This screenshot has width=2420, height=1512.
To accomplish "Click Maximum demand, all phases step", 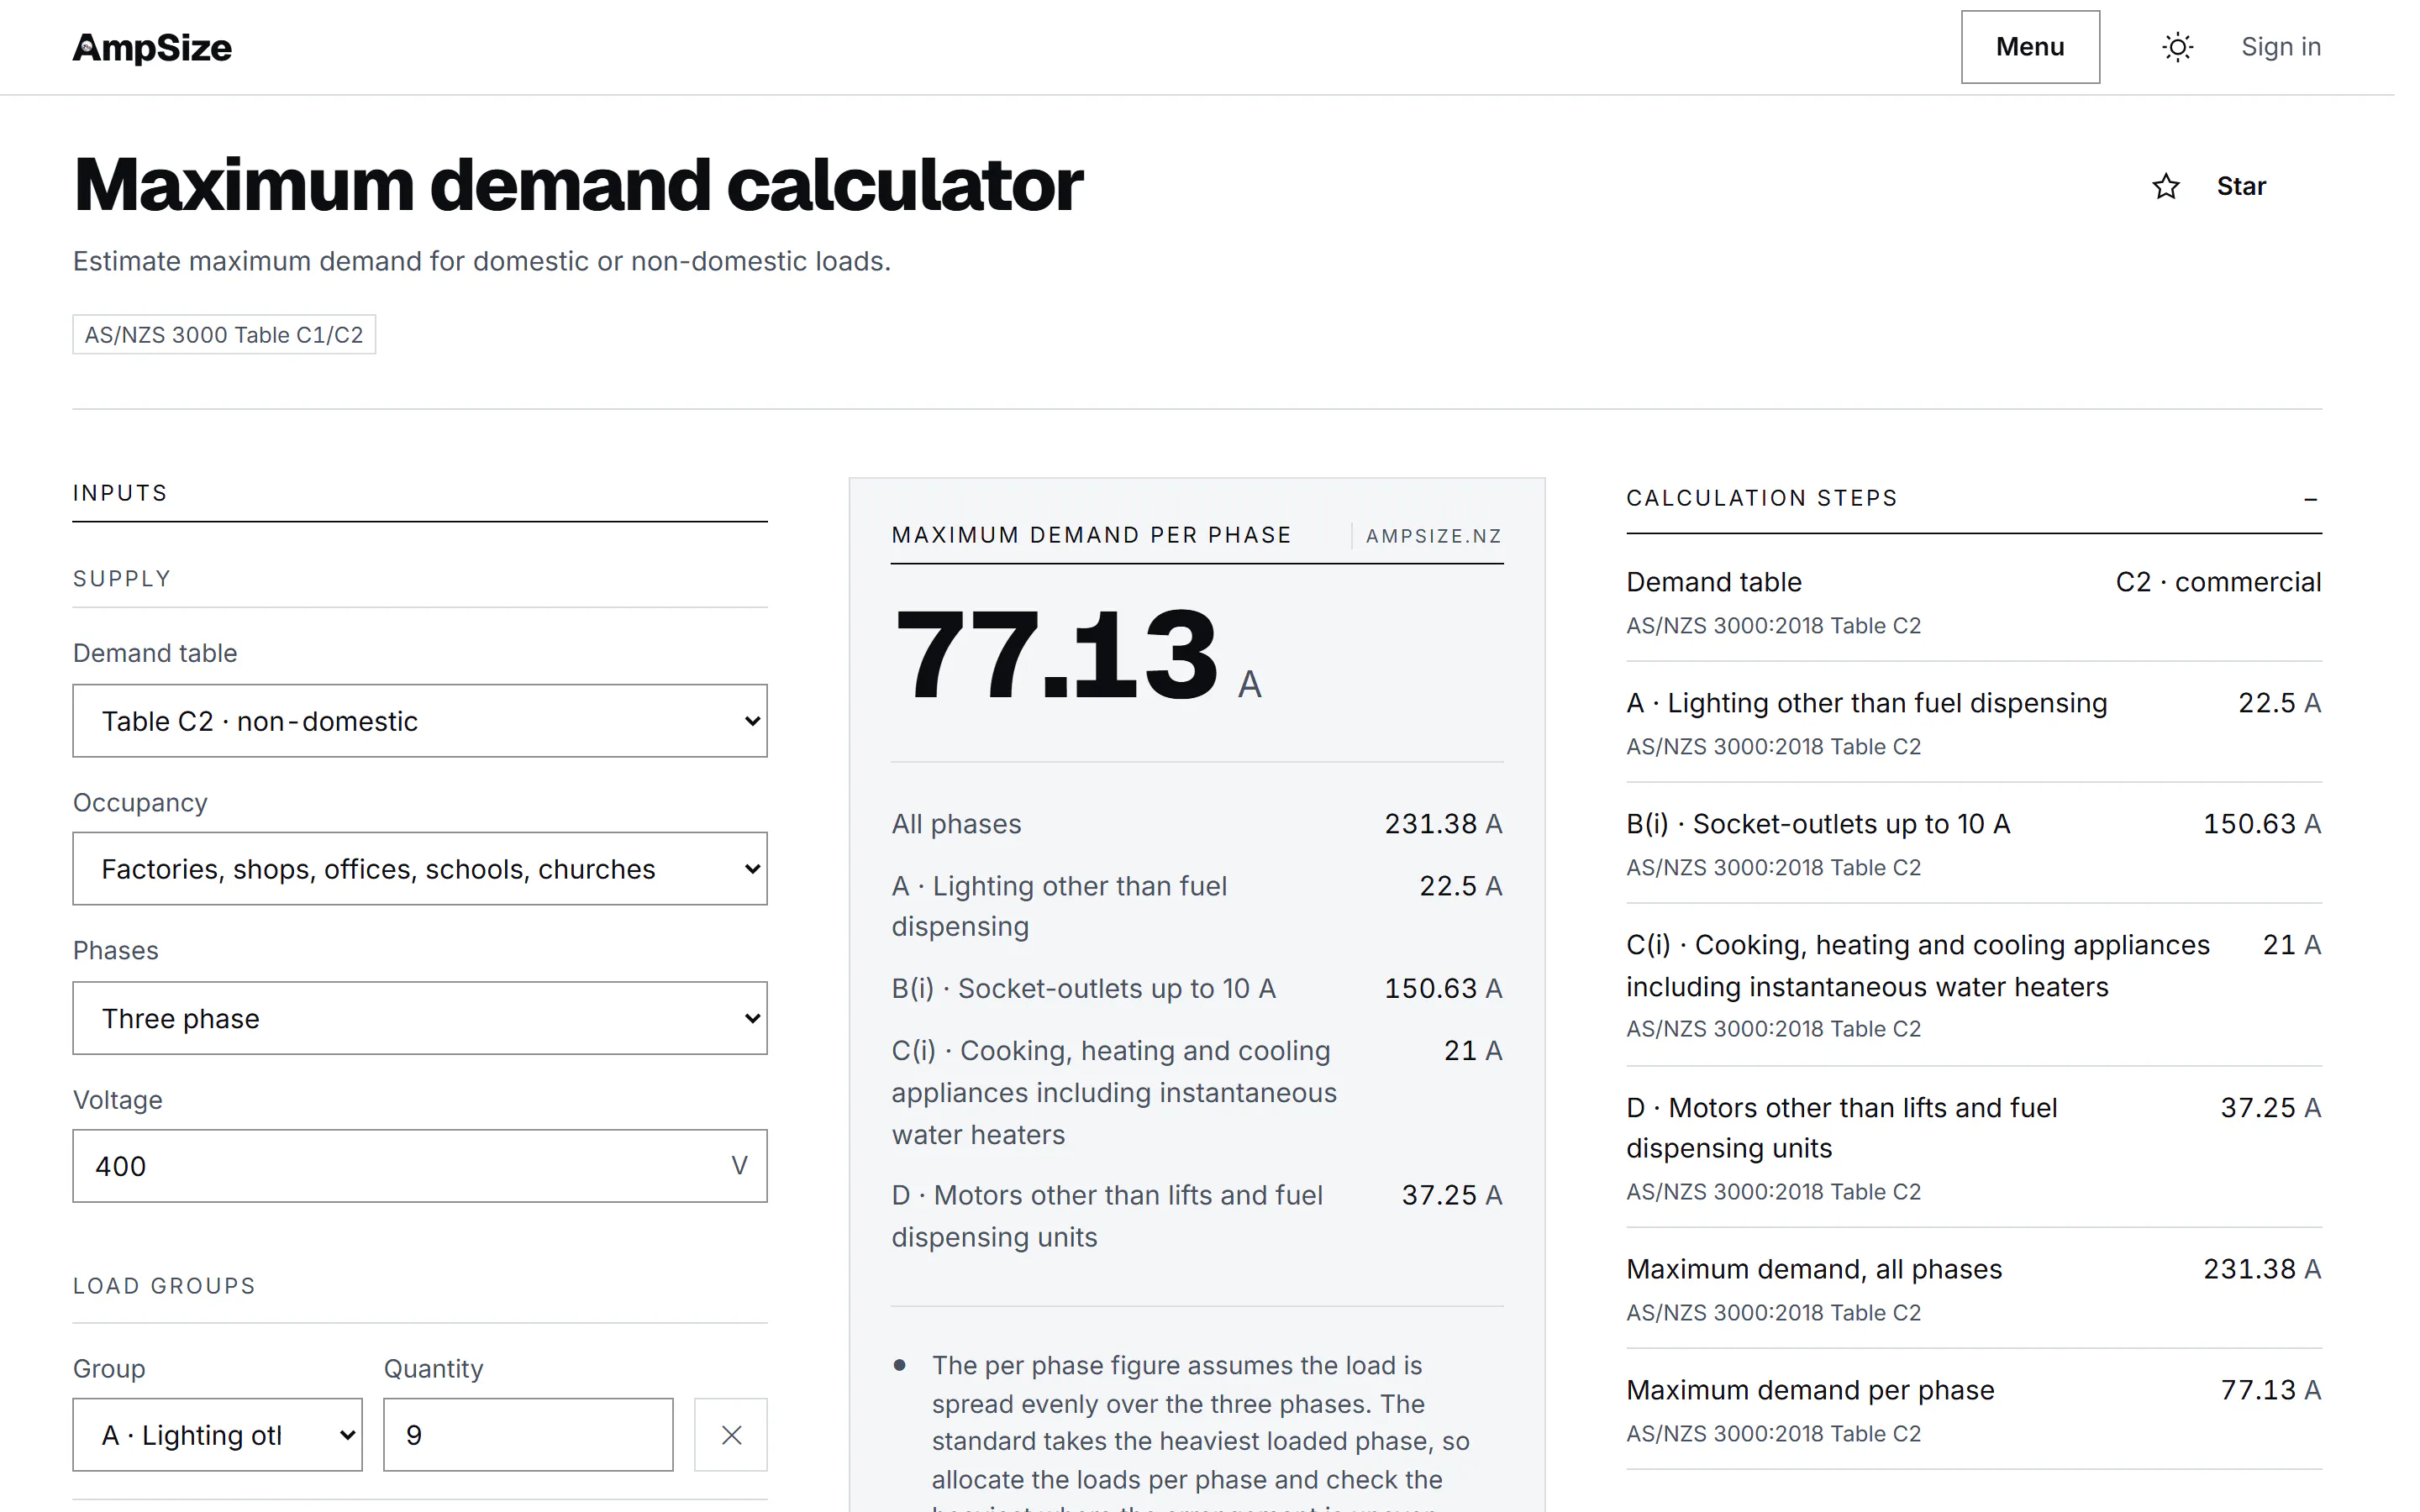I will pyautogui.click(x=1814, y=1269).
